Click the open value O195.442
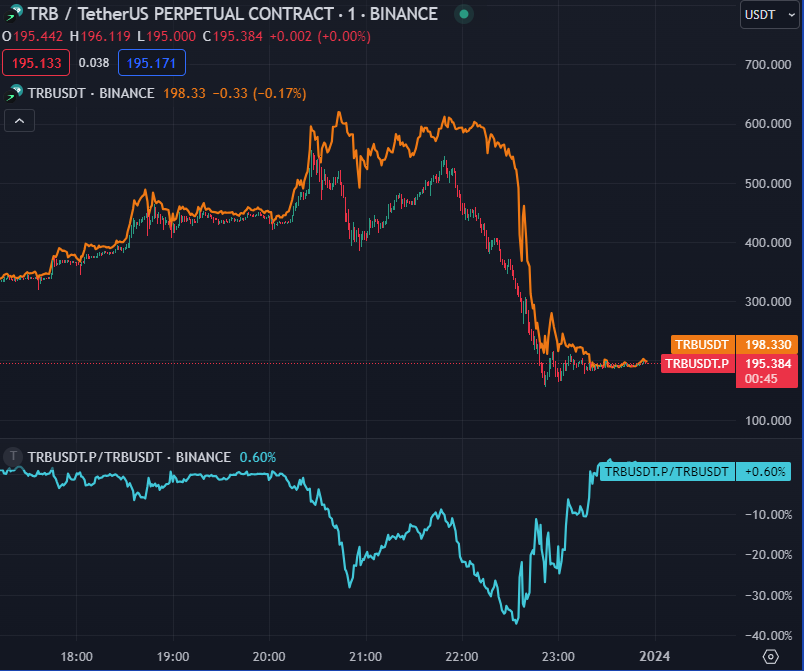Image resolution: width=804 pixels, height=671 pixels. 33,36
